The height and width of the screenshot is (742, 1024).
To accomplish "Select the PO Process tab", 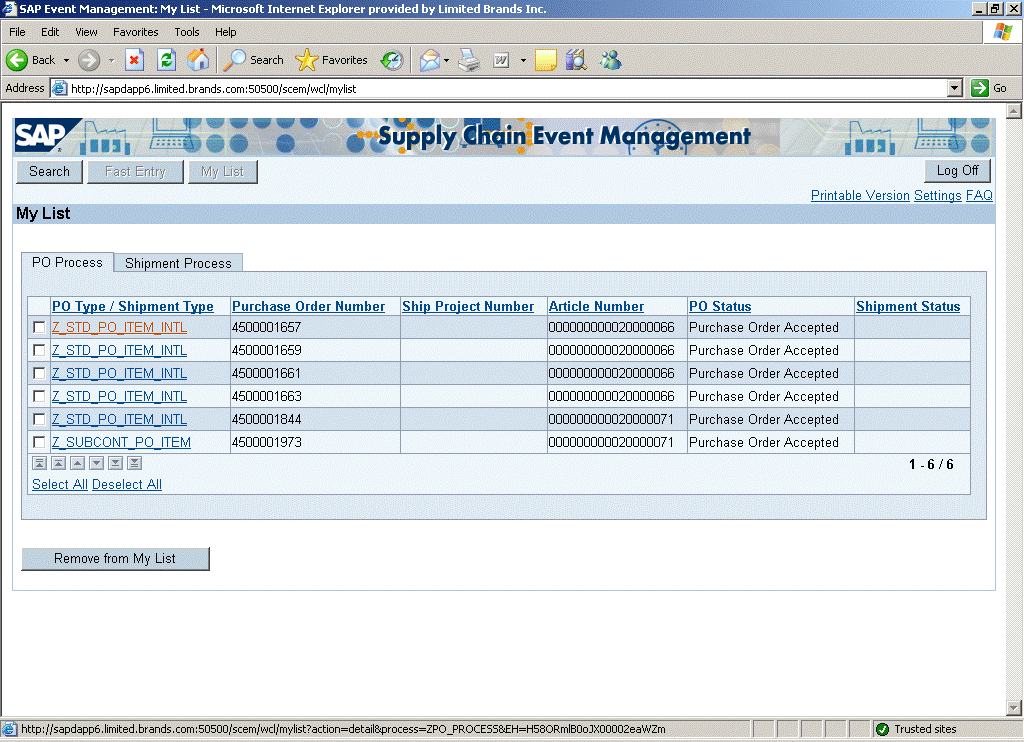I will (67, 263).
